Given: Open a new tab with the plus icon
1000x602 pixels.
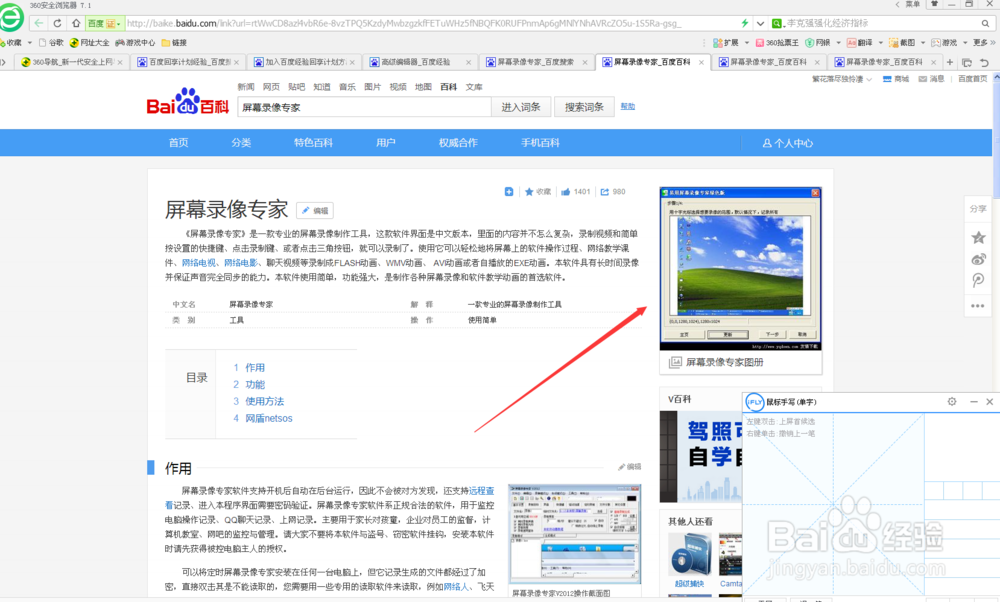Looking at the screenshot, I should pos(950,62).
